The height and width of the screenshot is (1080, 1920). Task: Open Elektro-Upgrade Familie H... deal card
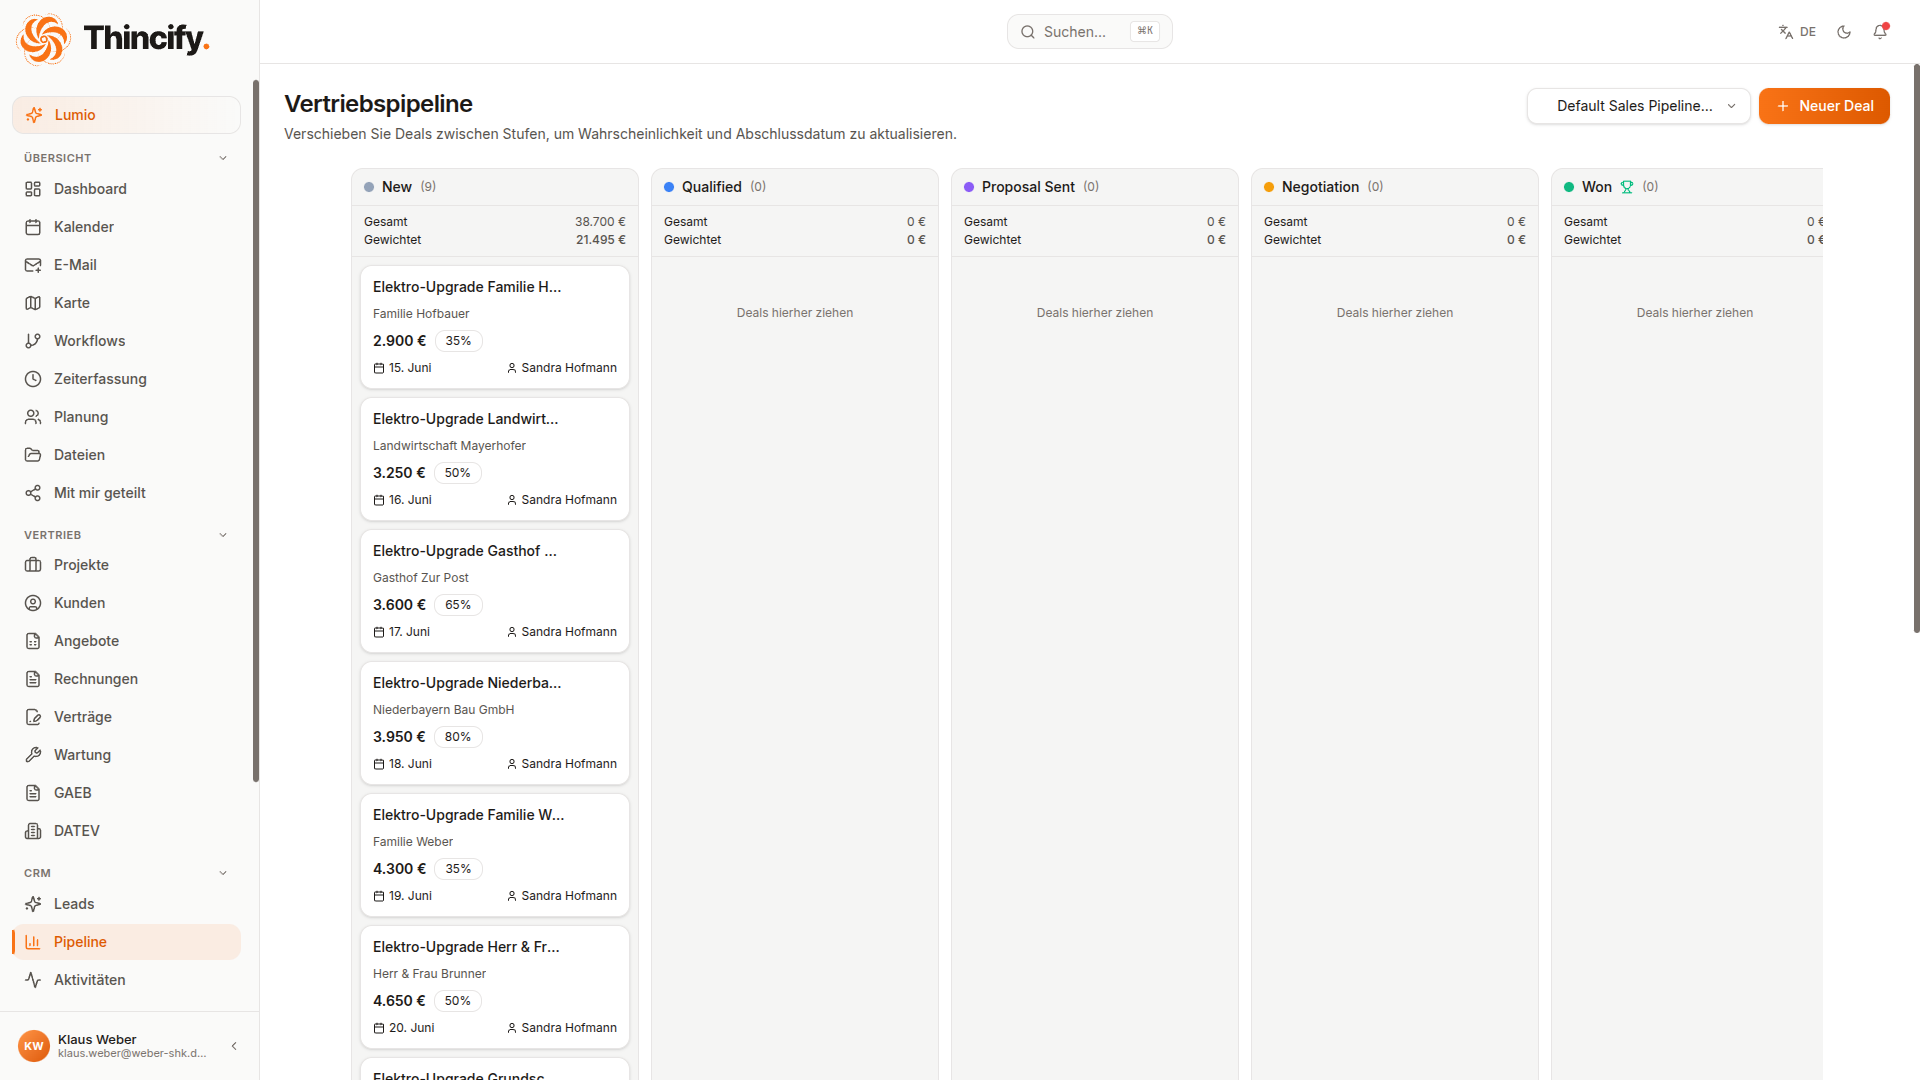pos(495,327)
